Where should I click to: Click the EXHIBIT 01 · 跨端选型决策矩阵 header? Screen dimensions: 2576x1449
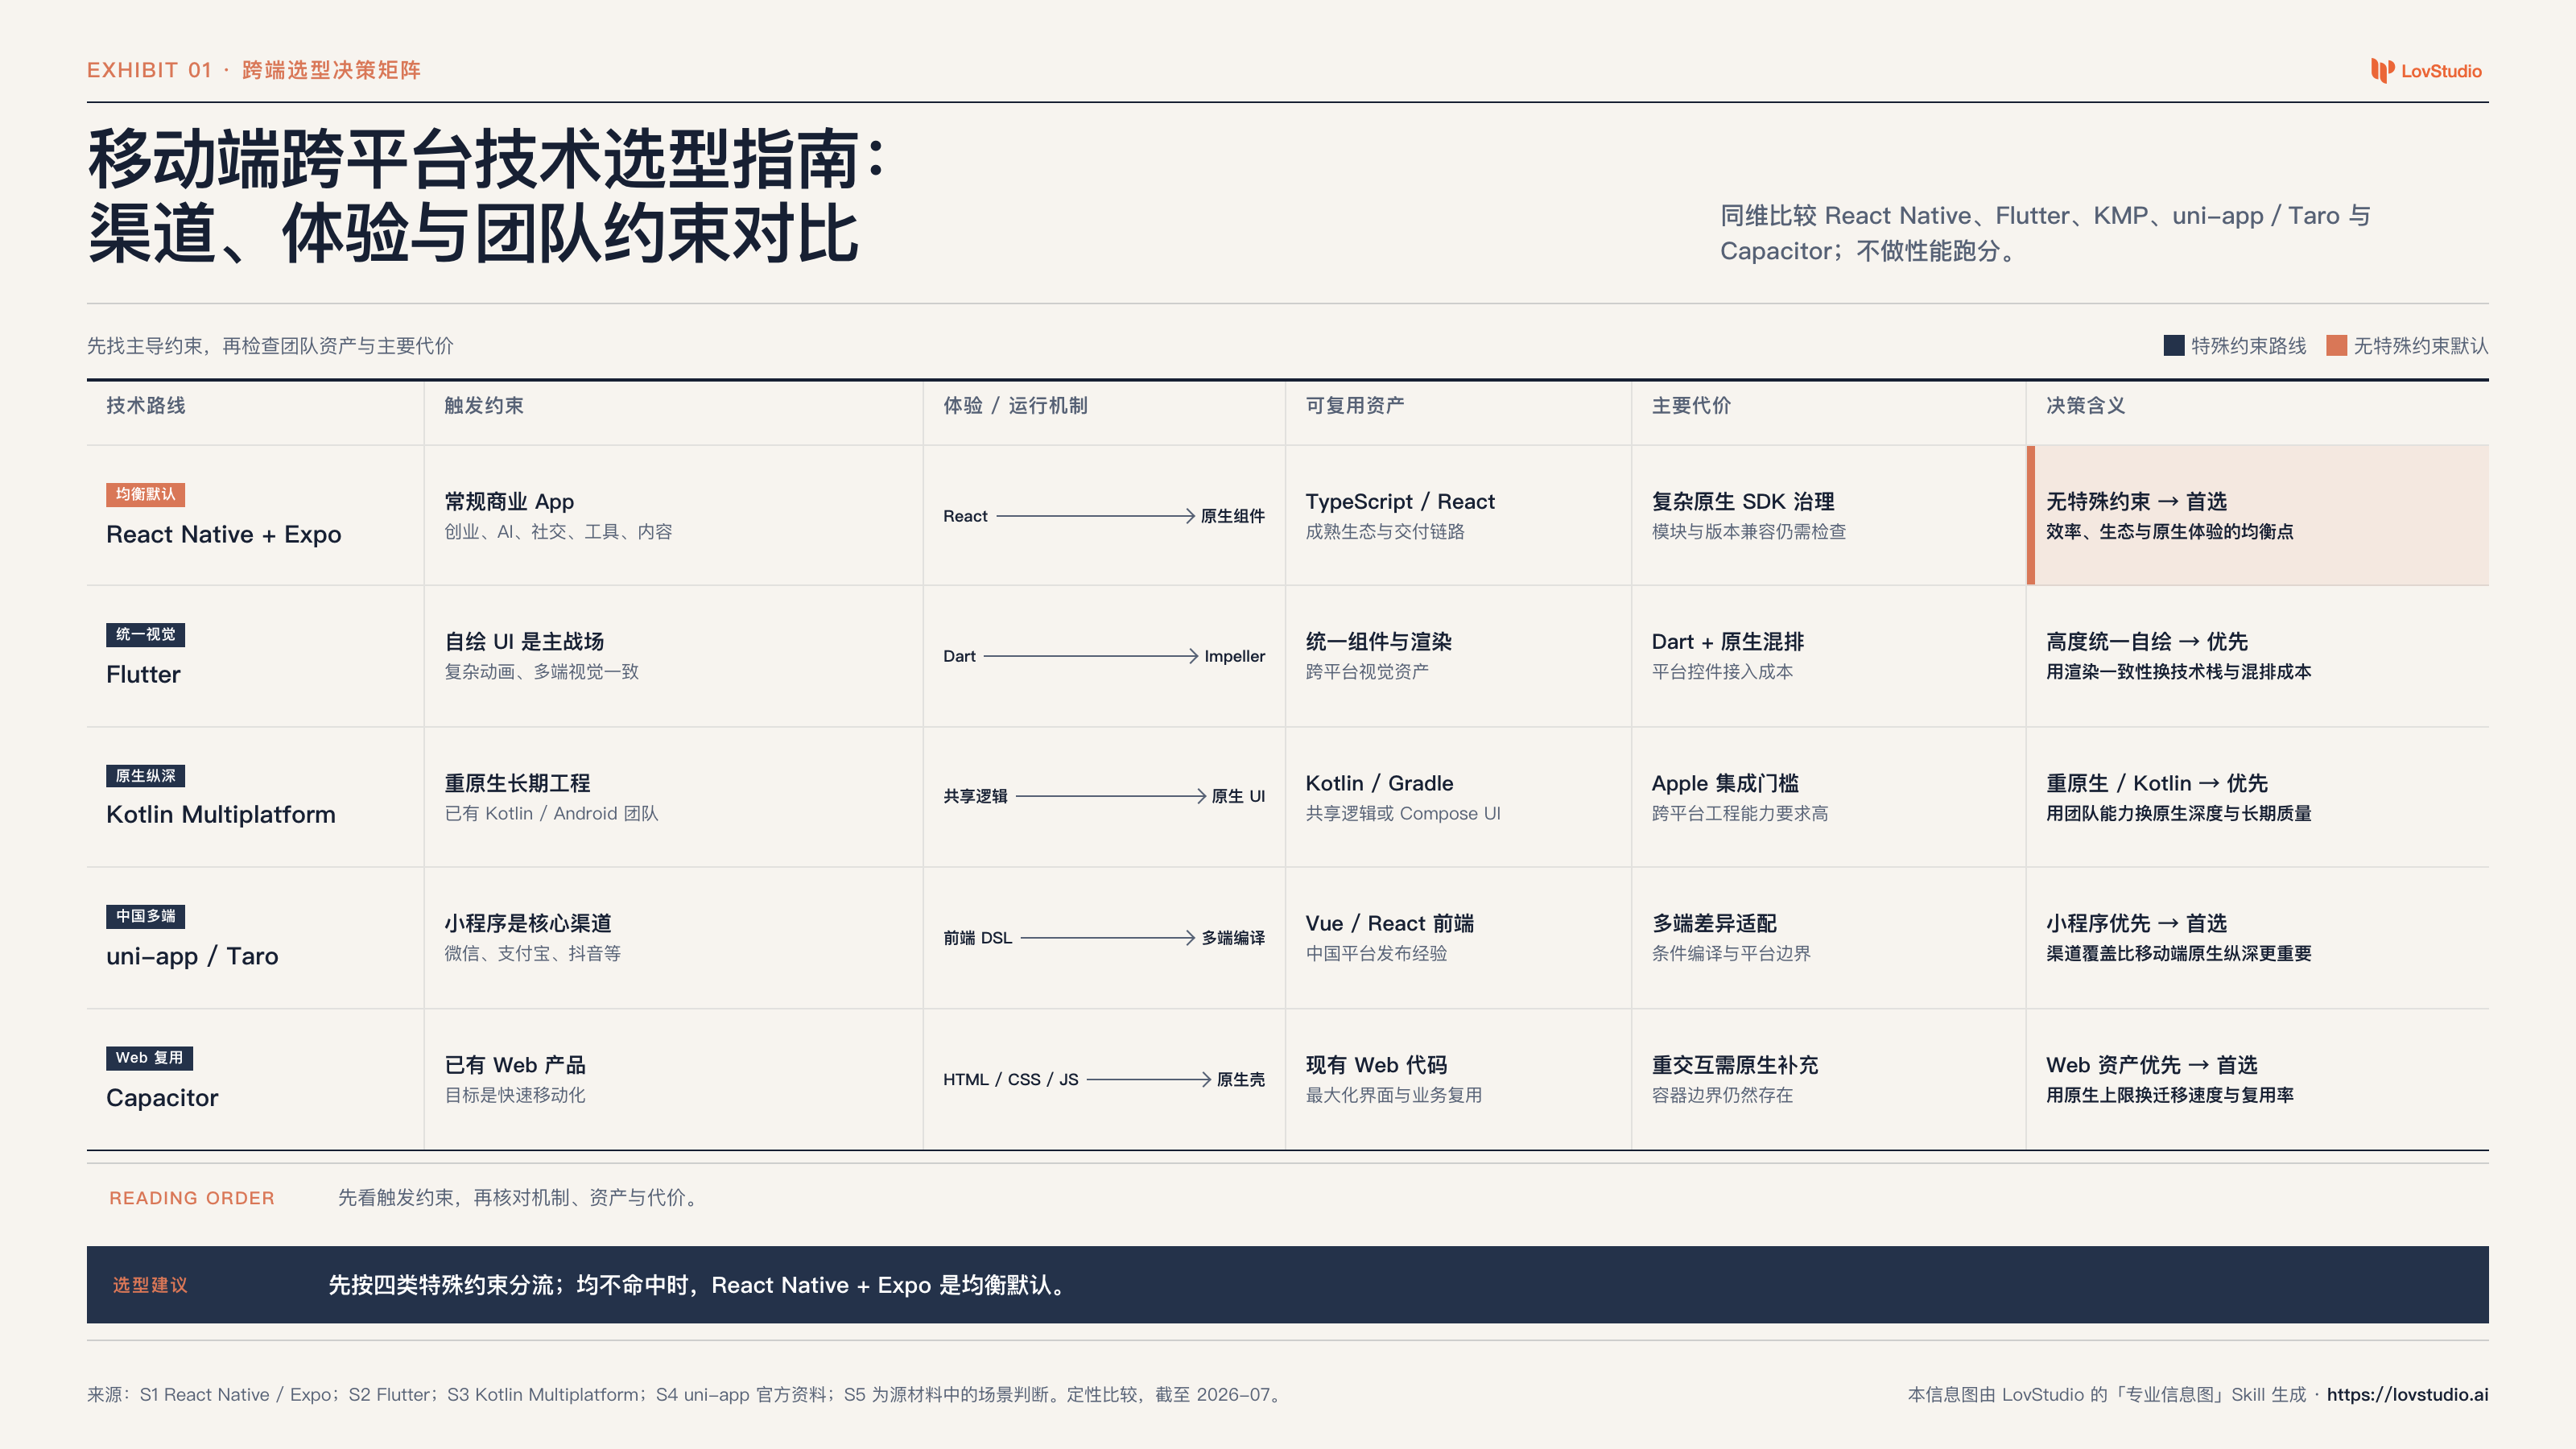[x=254, y=70]
